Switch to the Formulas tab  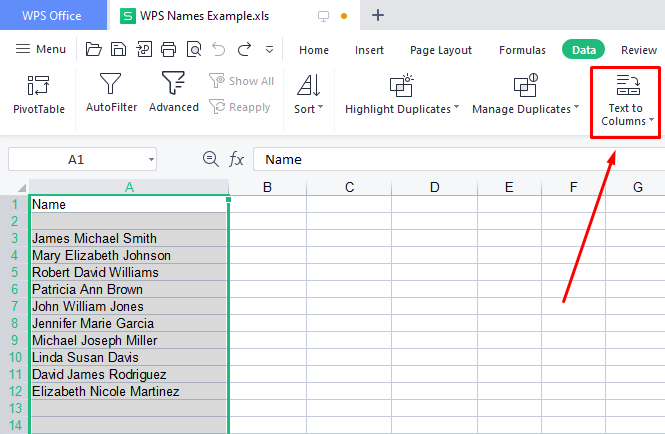[522, 50]
